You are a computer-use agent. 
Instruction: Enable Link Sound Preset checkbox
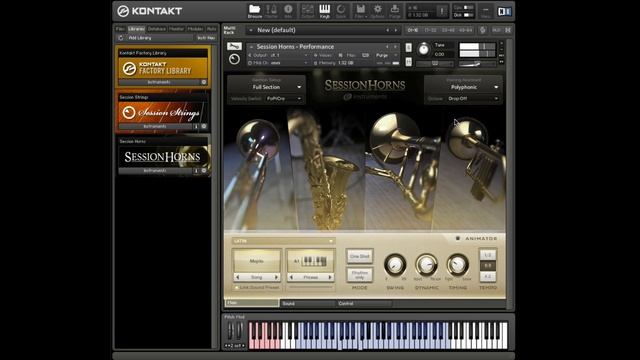point(236,287)
